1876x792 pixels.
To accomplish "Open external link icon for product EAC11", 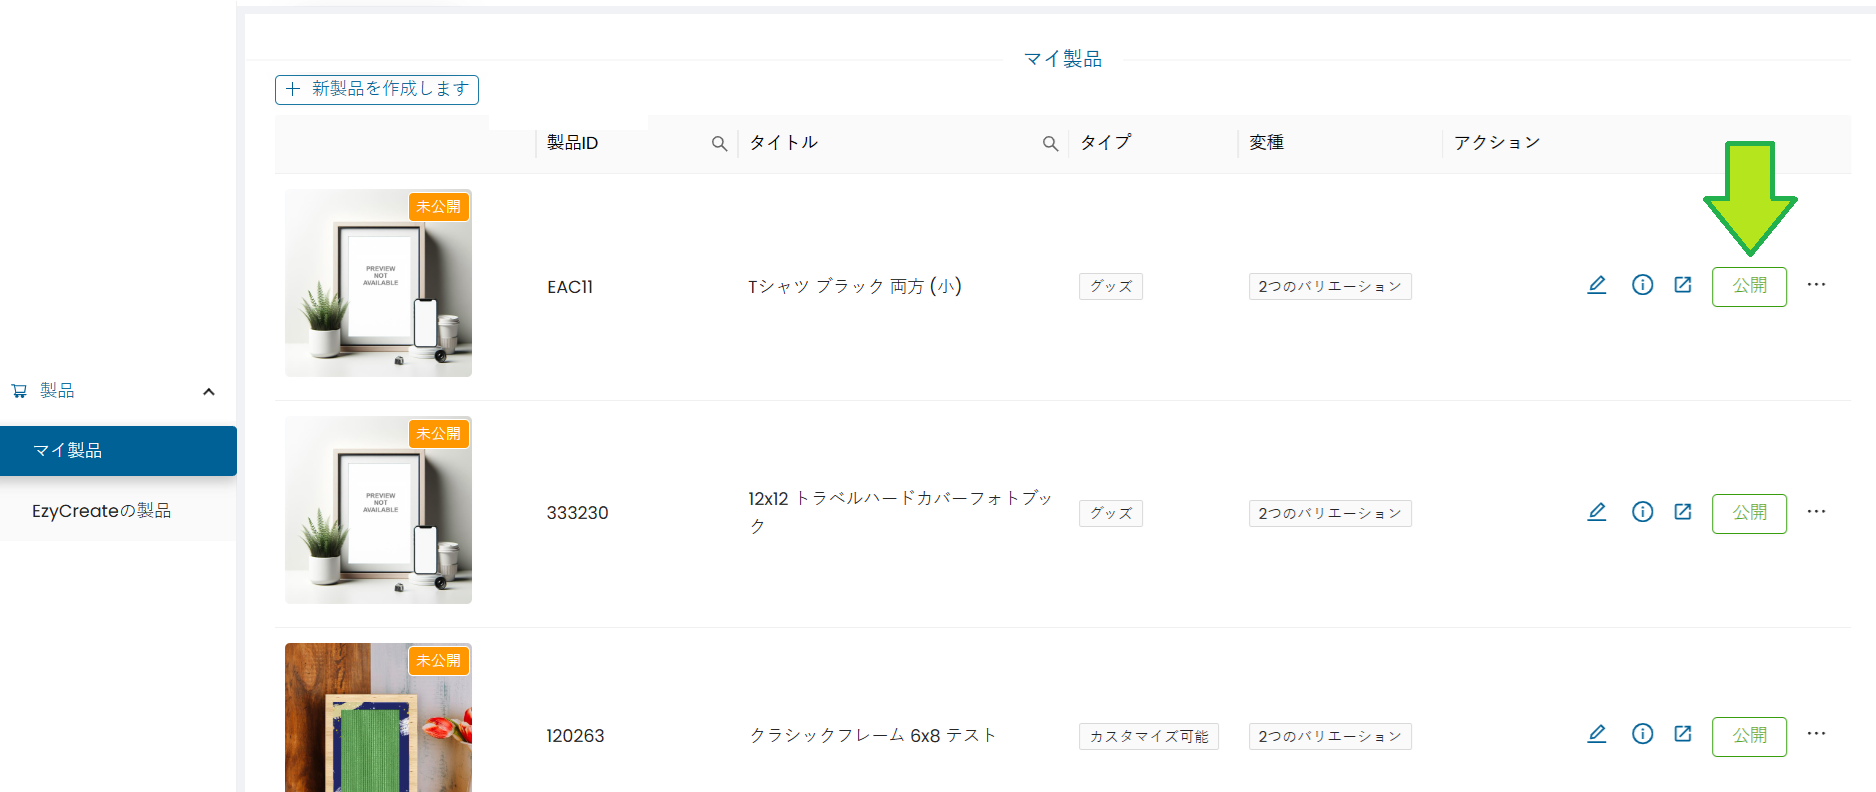I will (x=1683, y=285).
